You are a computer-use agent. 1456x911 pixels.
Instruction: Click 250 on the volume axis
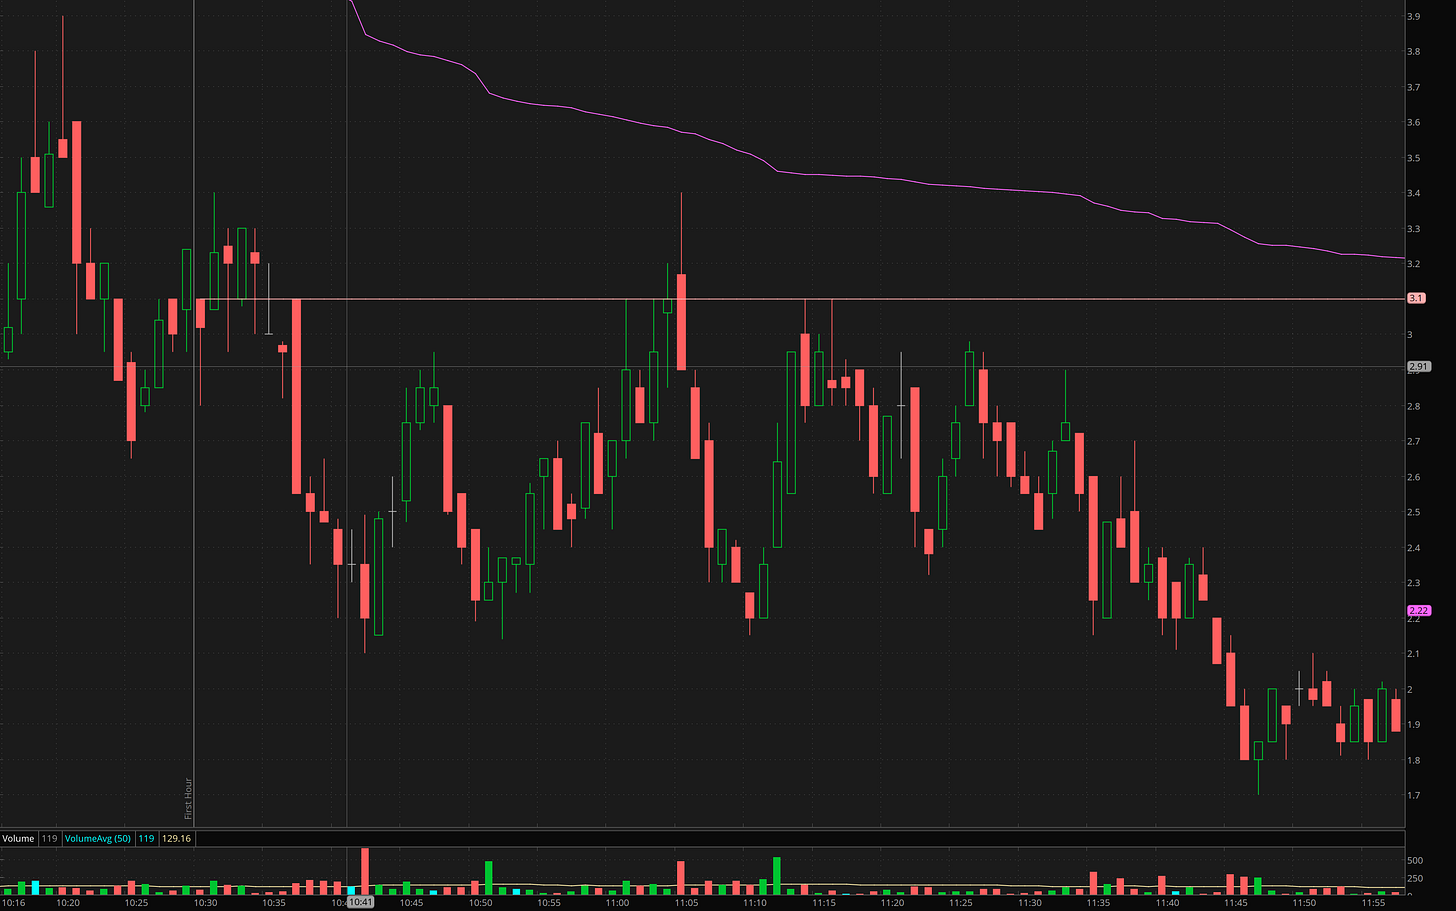pos(1415,879)
